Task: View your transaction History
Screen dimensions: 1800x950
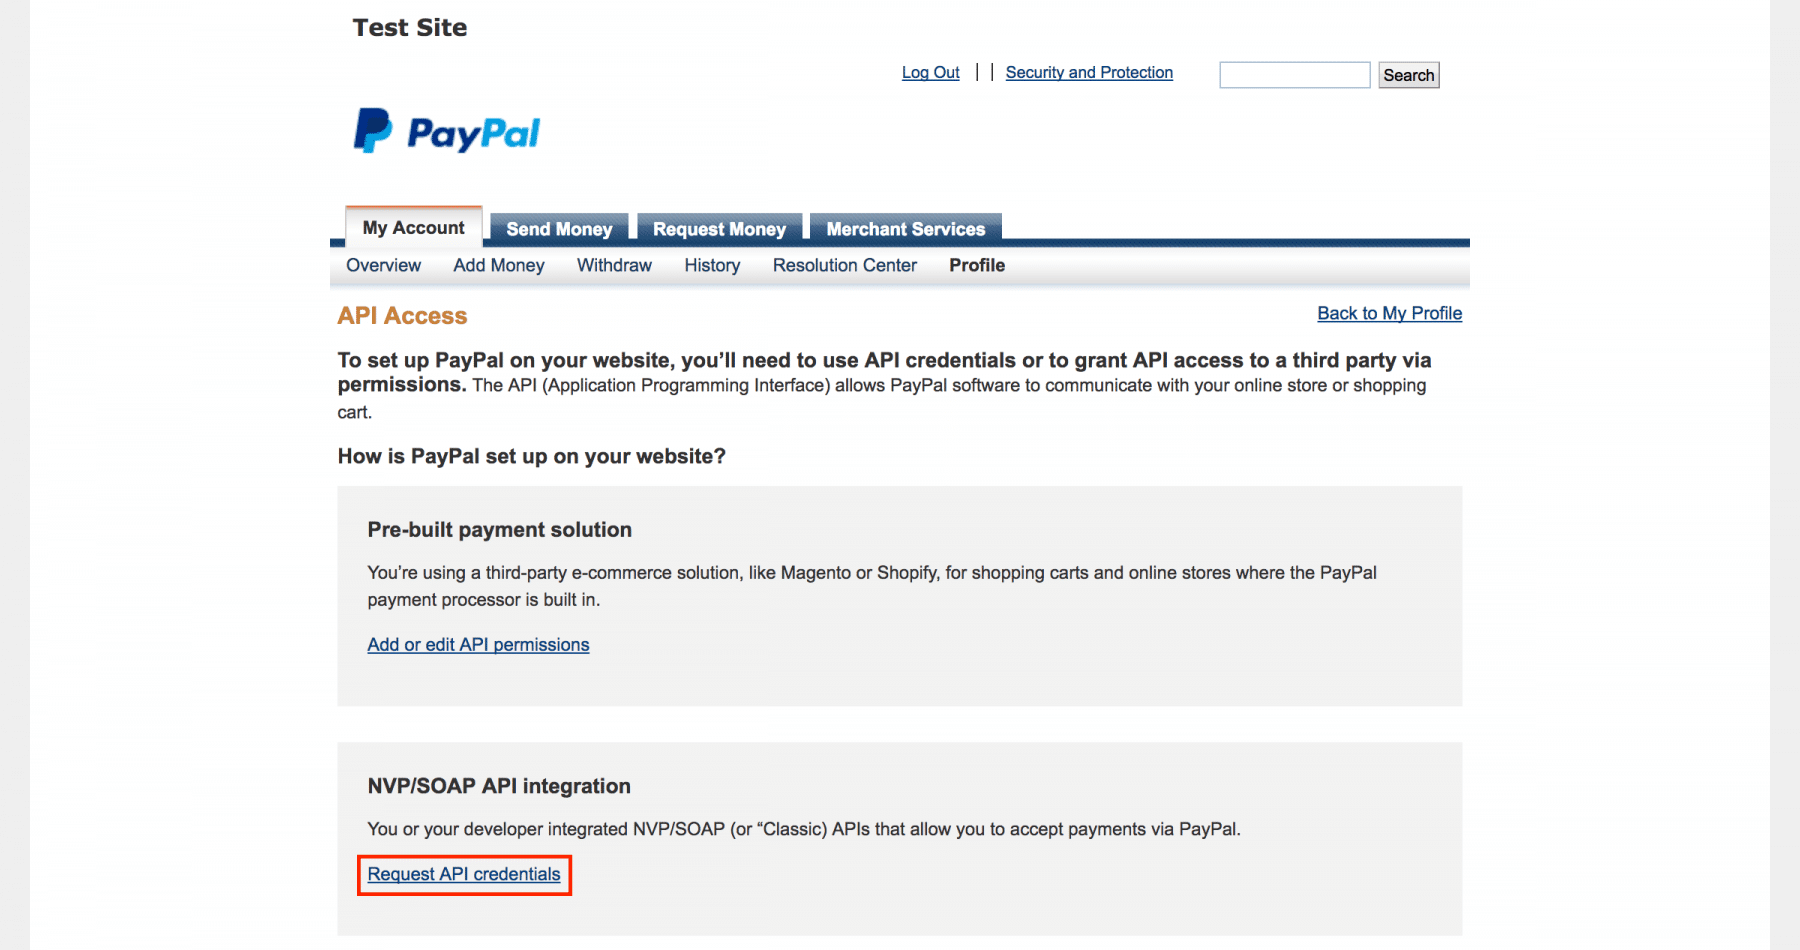Action: tap(711, 265)
